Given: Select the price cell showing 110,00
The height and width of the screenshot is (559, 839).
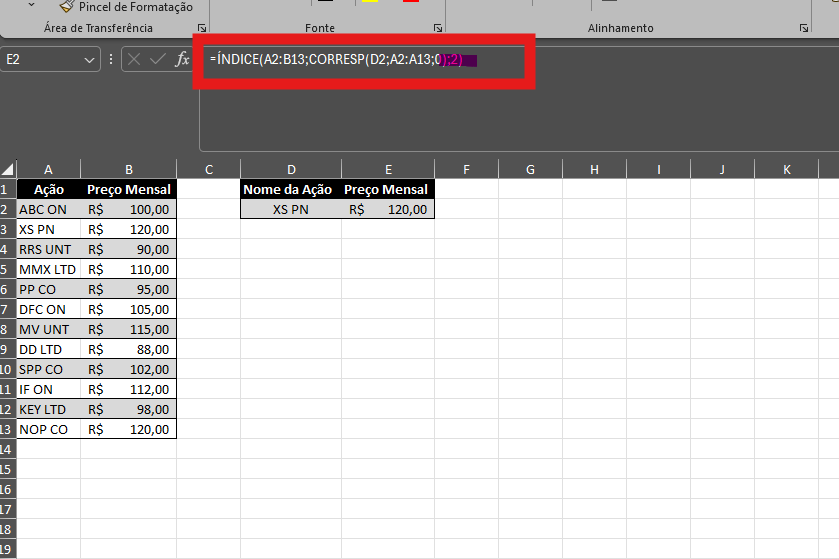Looking at the screenshot, I should coord(128,270).
